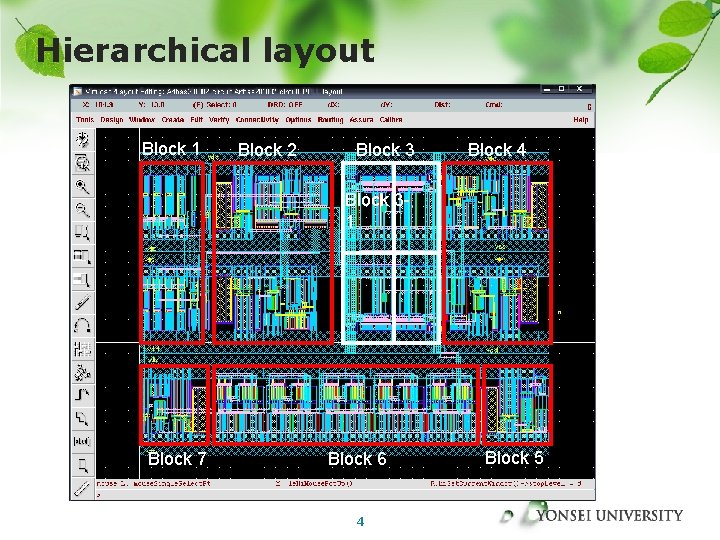Open the Help menu

click(x=581, y=120)
